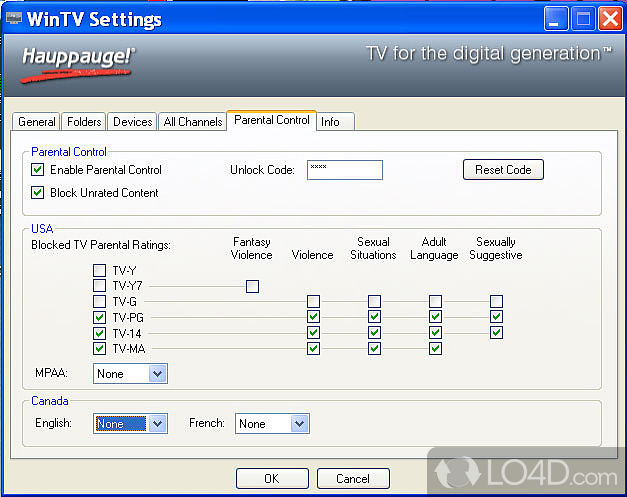The image size is (627, 497).
Task: Go to the Devices tab
Action: (x=132, y=122)
